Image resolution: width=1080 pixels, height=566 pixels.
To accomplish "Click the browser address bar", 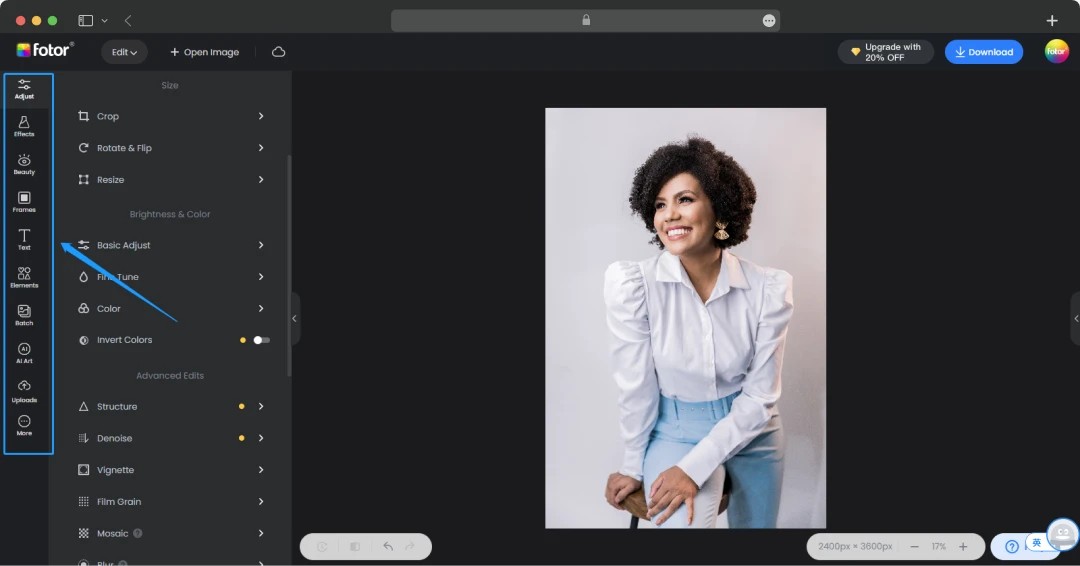I will pos(585,21).
